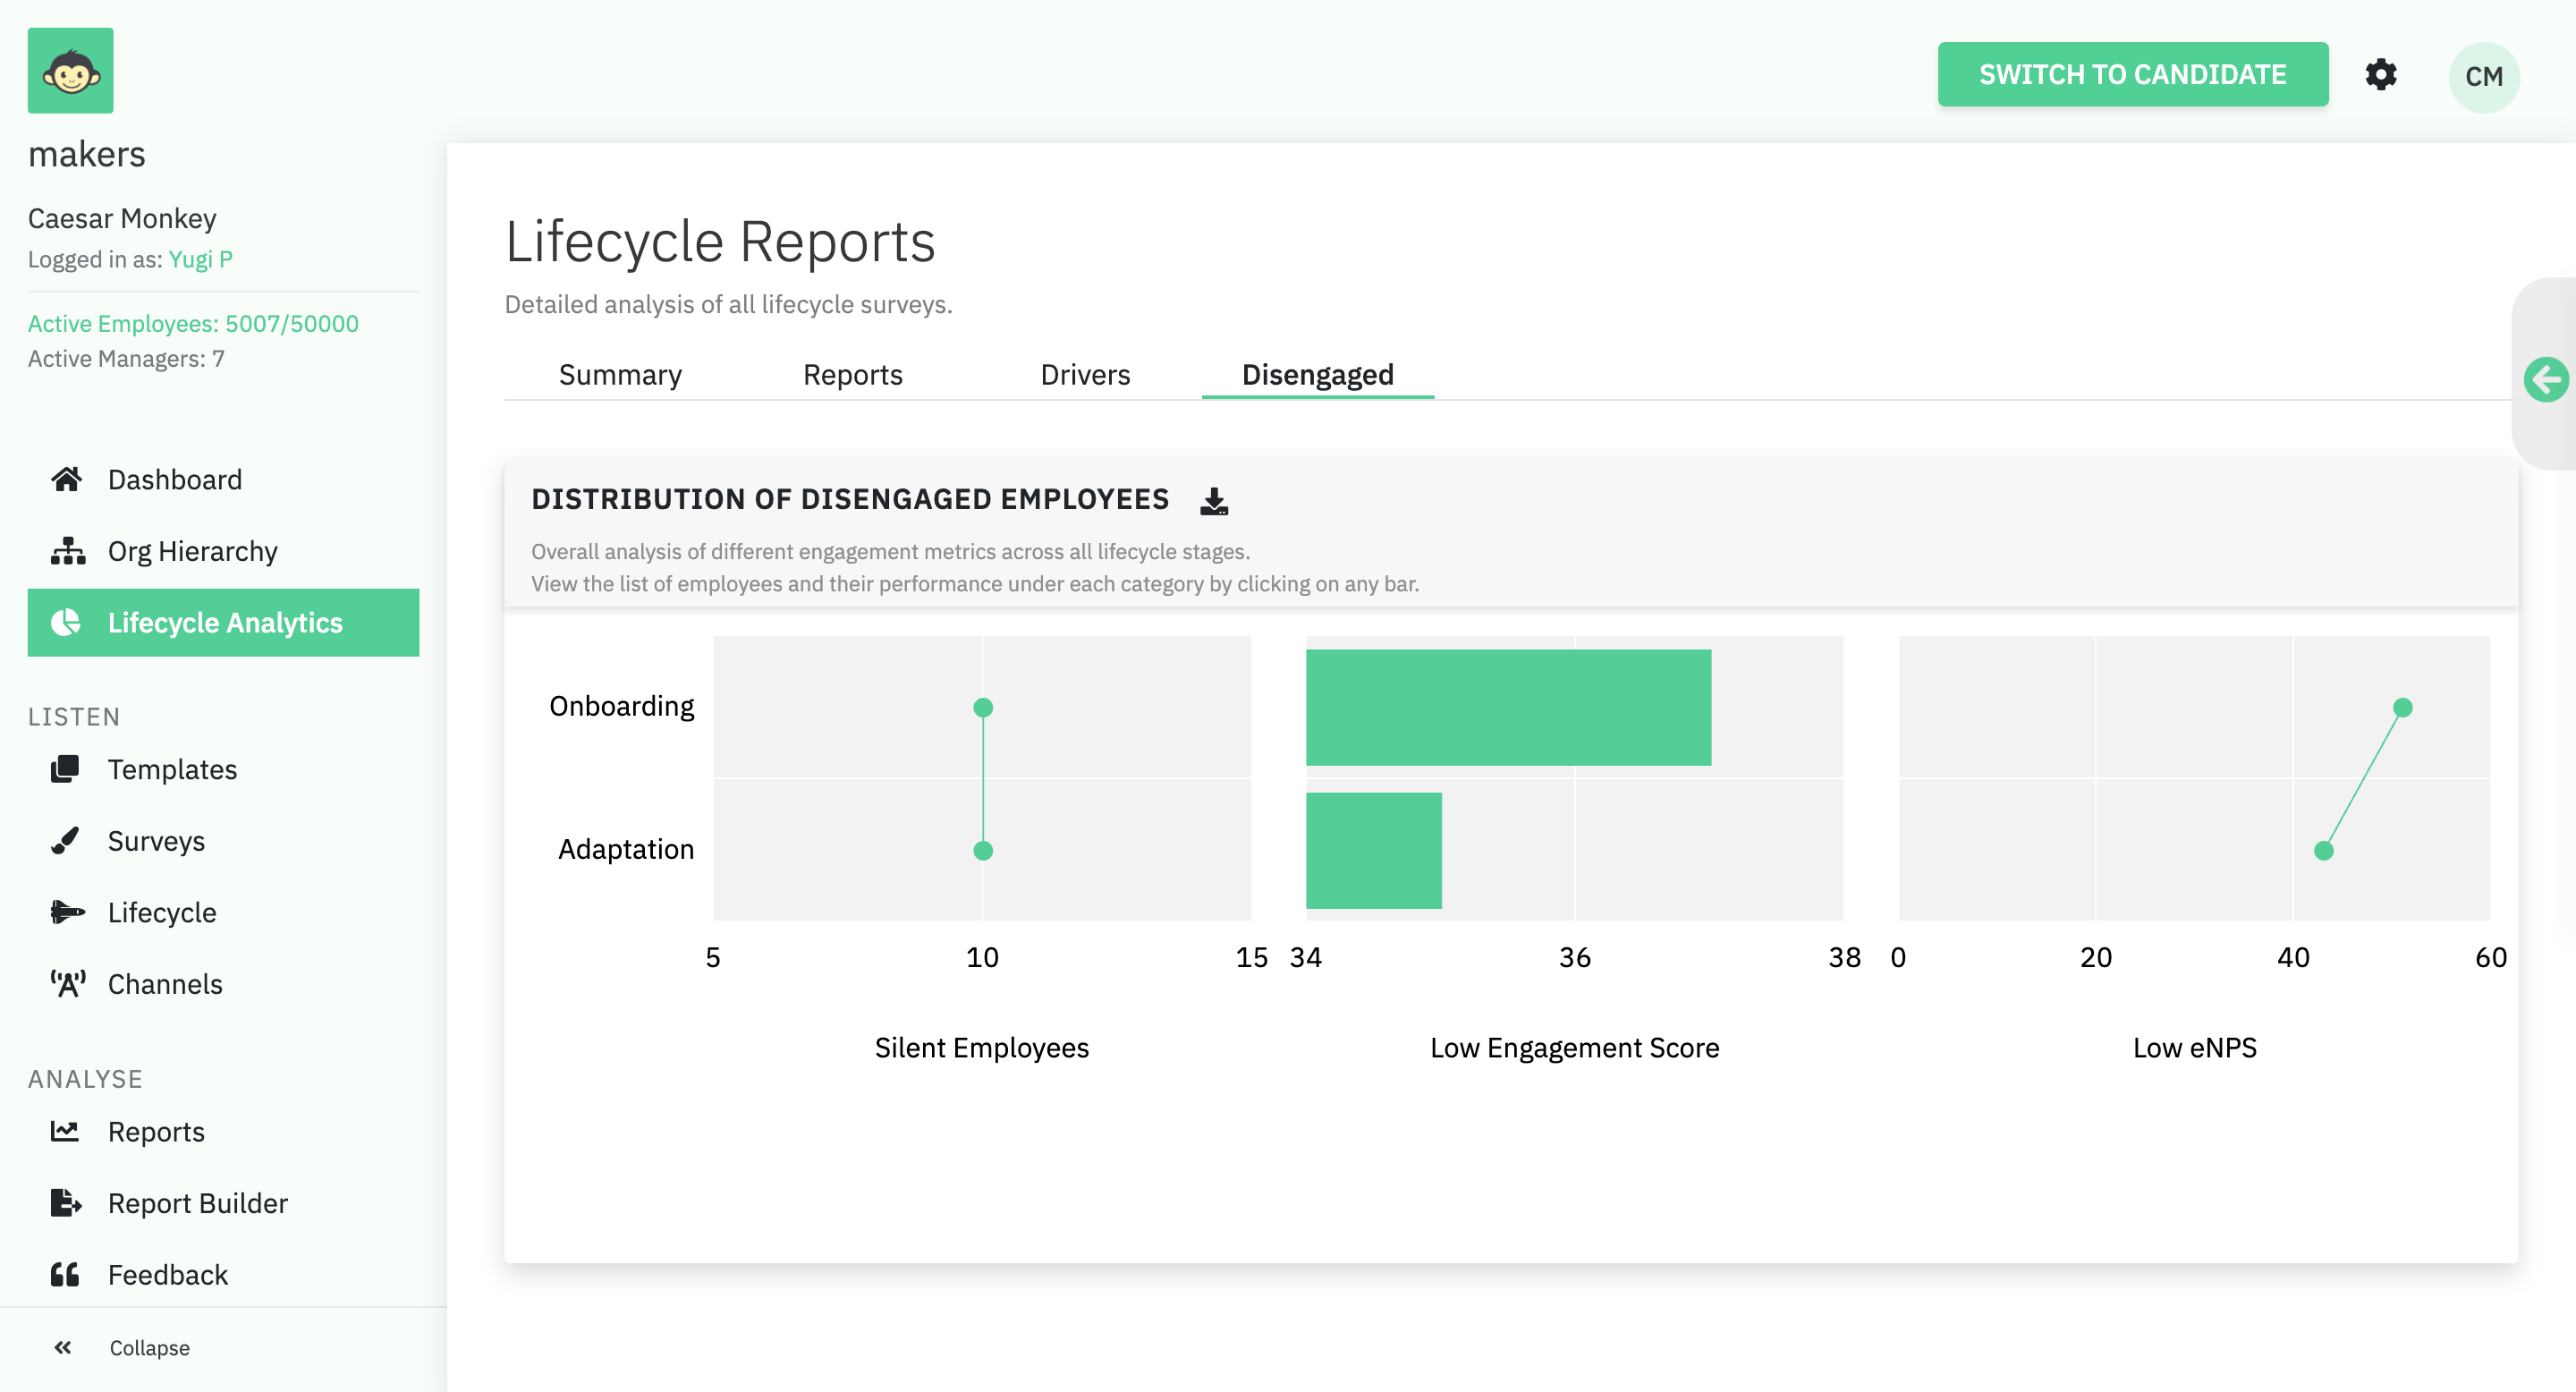Click Adaptation point on Low eNPS chart
The height and width of the screenshot is (1392, 2576).
(2323, 851)
